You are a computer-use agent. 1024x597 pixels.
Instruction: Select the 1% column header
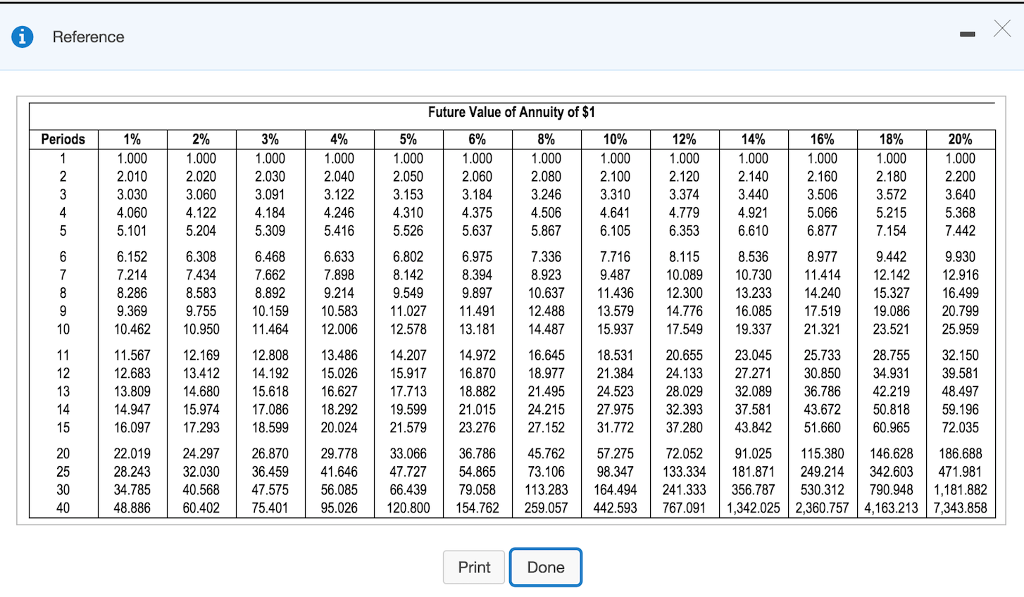[132, 139]
